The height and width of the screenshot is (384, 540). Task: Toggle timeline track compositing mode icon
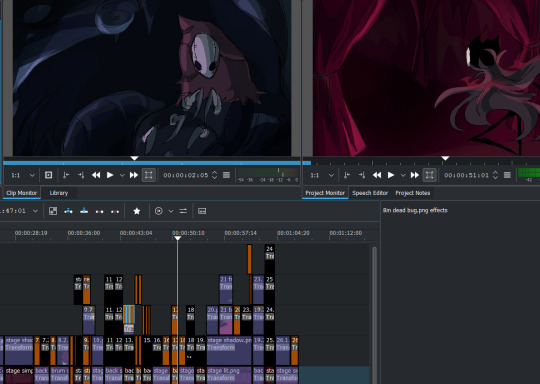(x=53, y=211)
